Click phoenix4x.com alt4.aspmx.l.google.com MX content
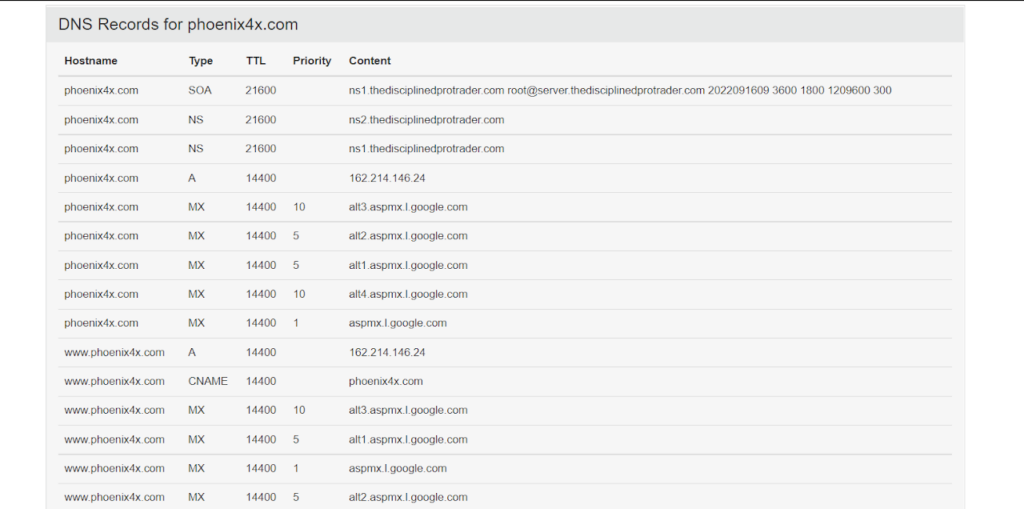Screen dimensions: 1024x509 tap(408, 294)
